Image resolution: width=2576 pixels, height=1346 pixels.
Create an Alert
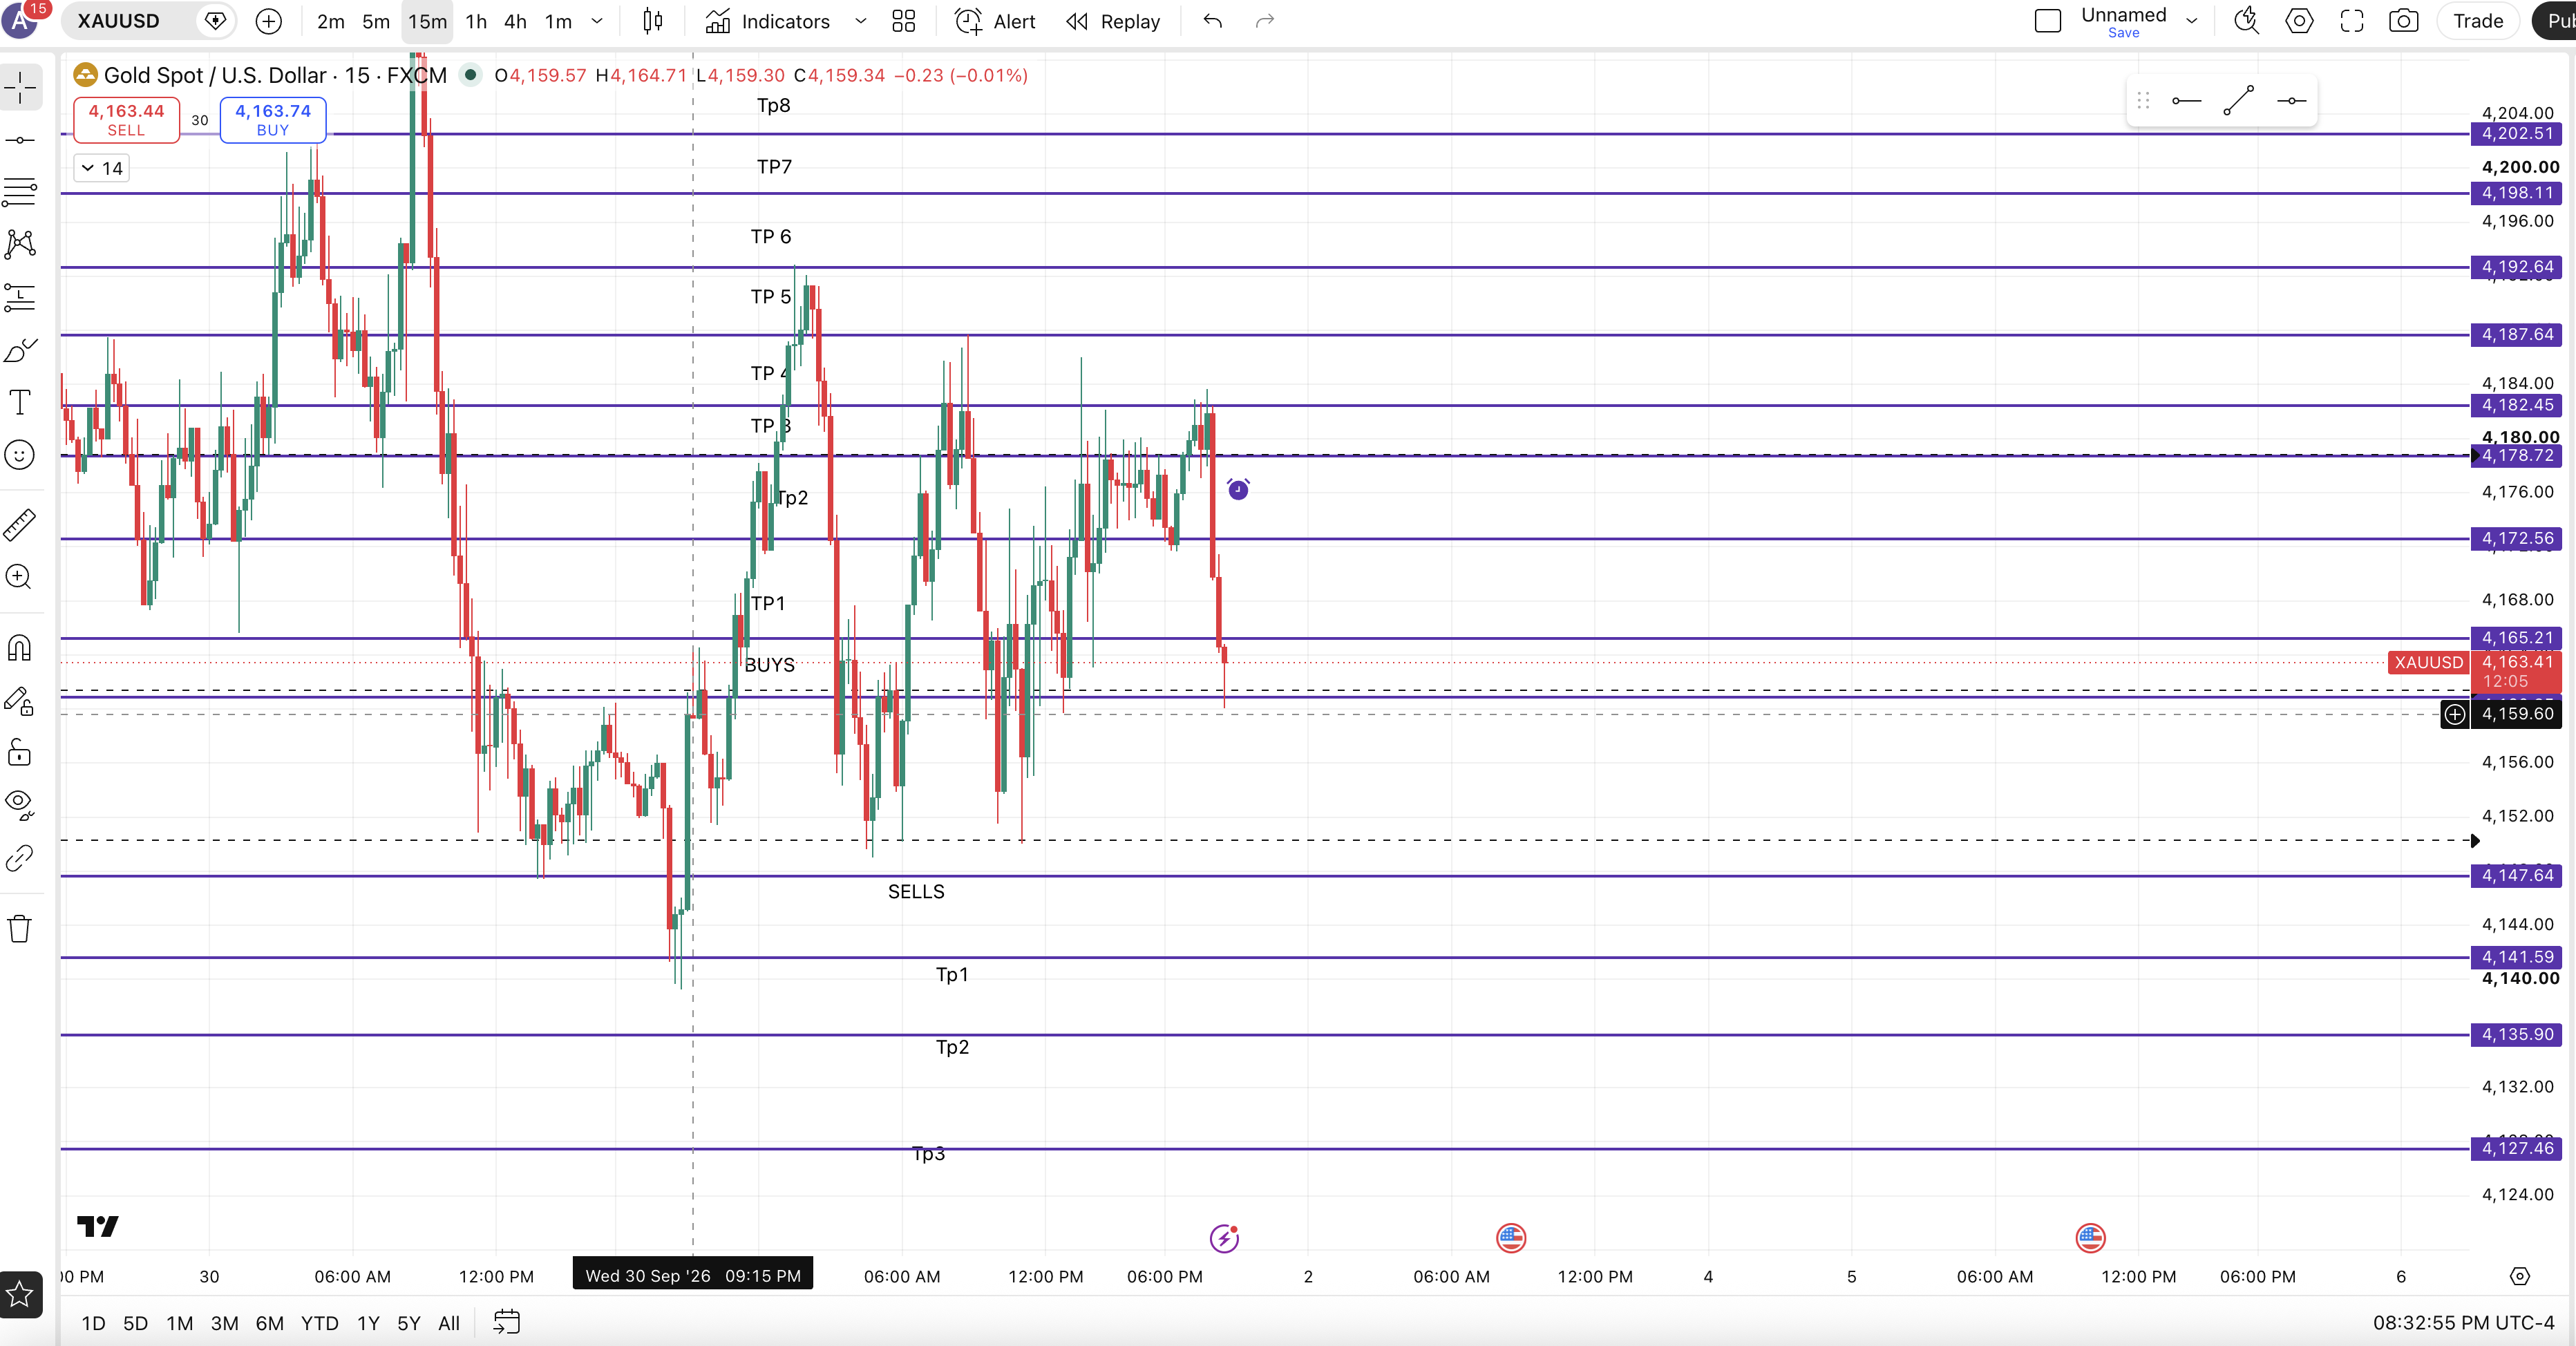pos(996,21)
